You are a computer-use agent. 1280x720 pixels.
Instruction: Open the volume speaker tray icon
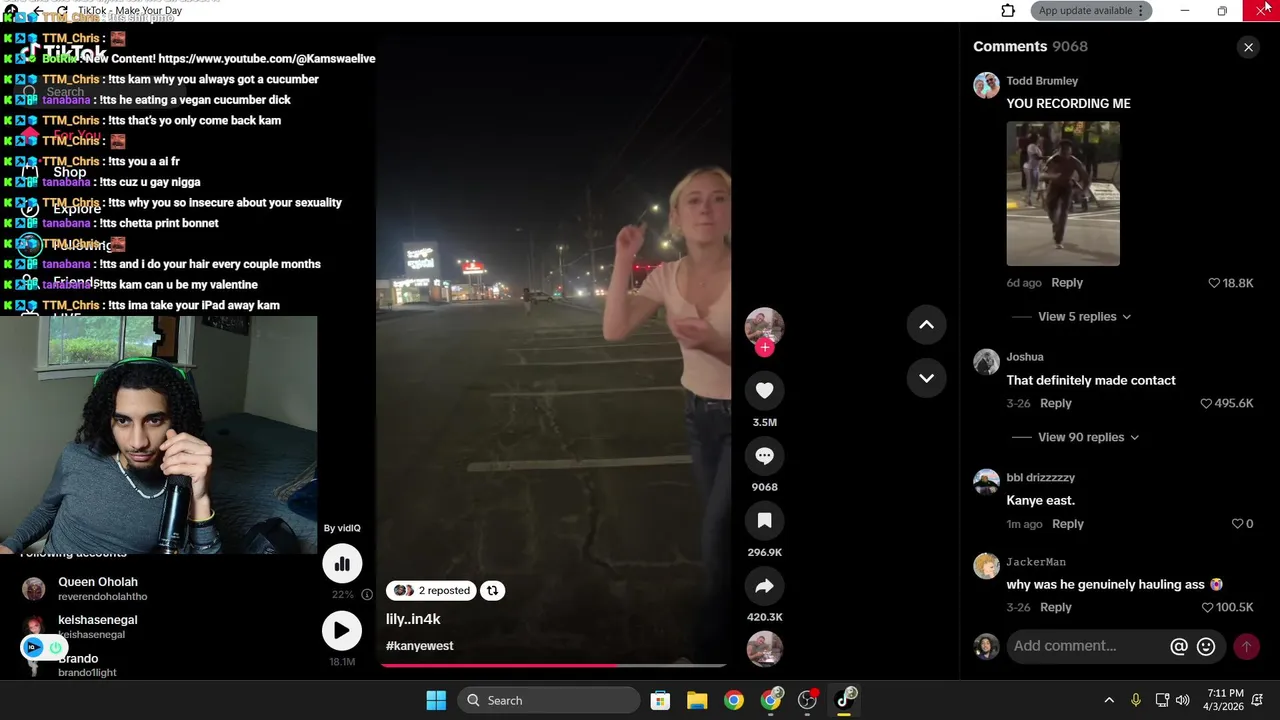(x=1182, y=700)
